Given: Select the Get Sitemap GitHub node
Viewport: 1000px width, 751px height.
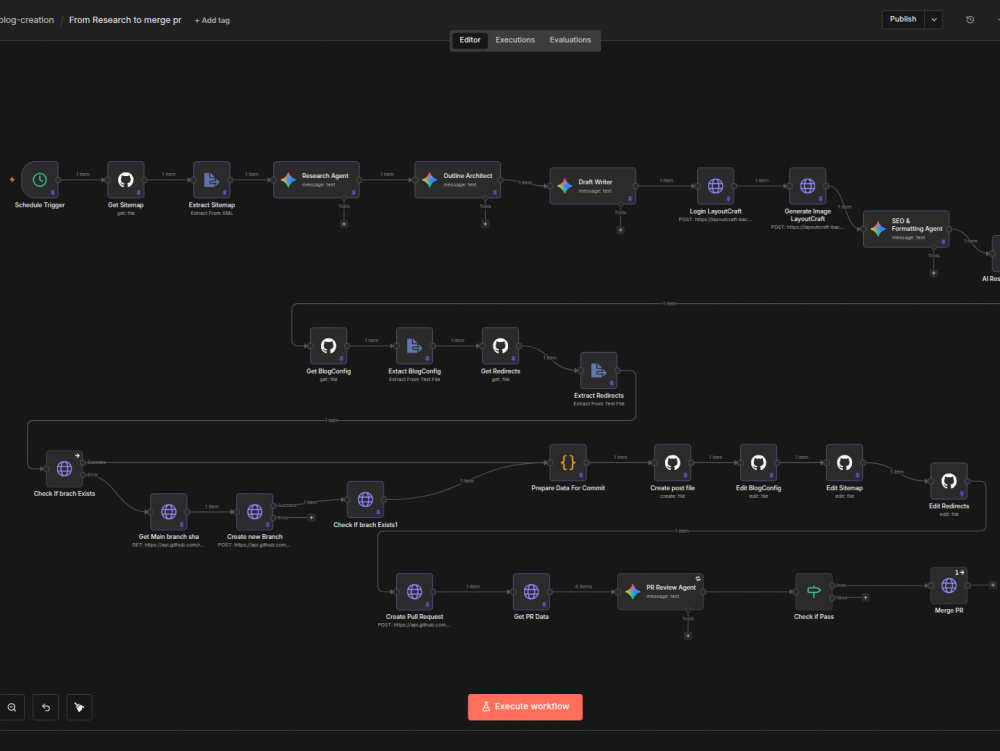Looking at the screenshot, I should pyautogui.click(x=126, y=180).
